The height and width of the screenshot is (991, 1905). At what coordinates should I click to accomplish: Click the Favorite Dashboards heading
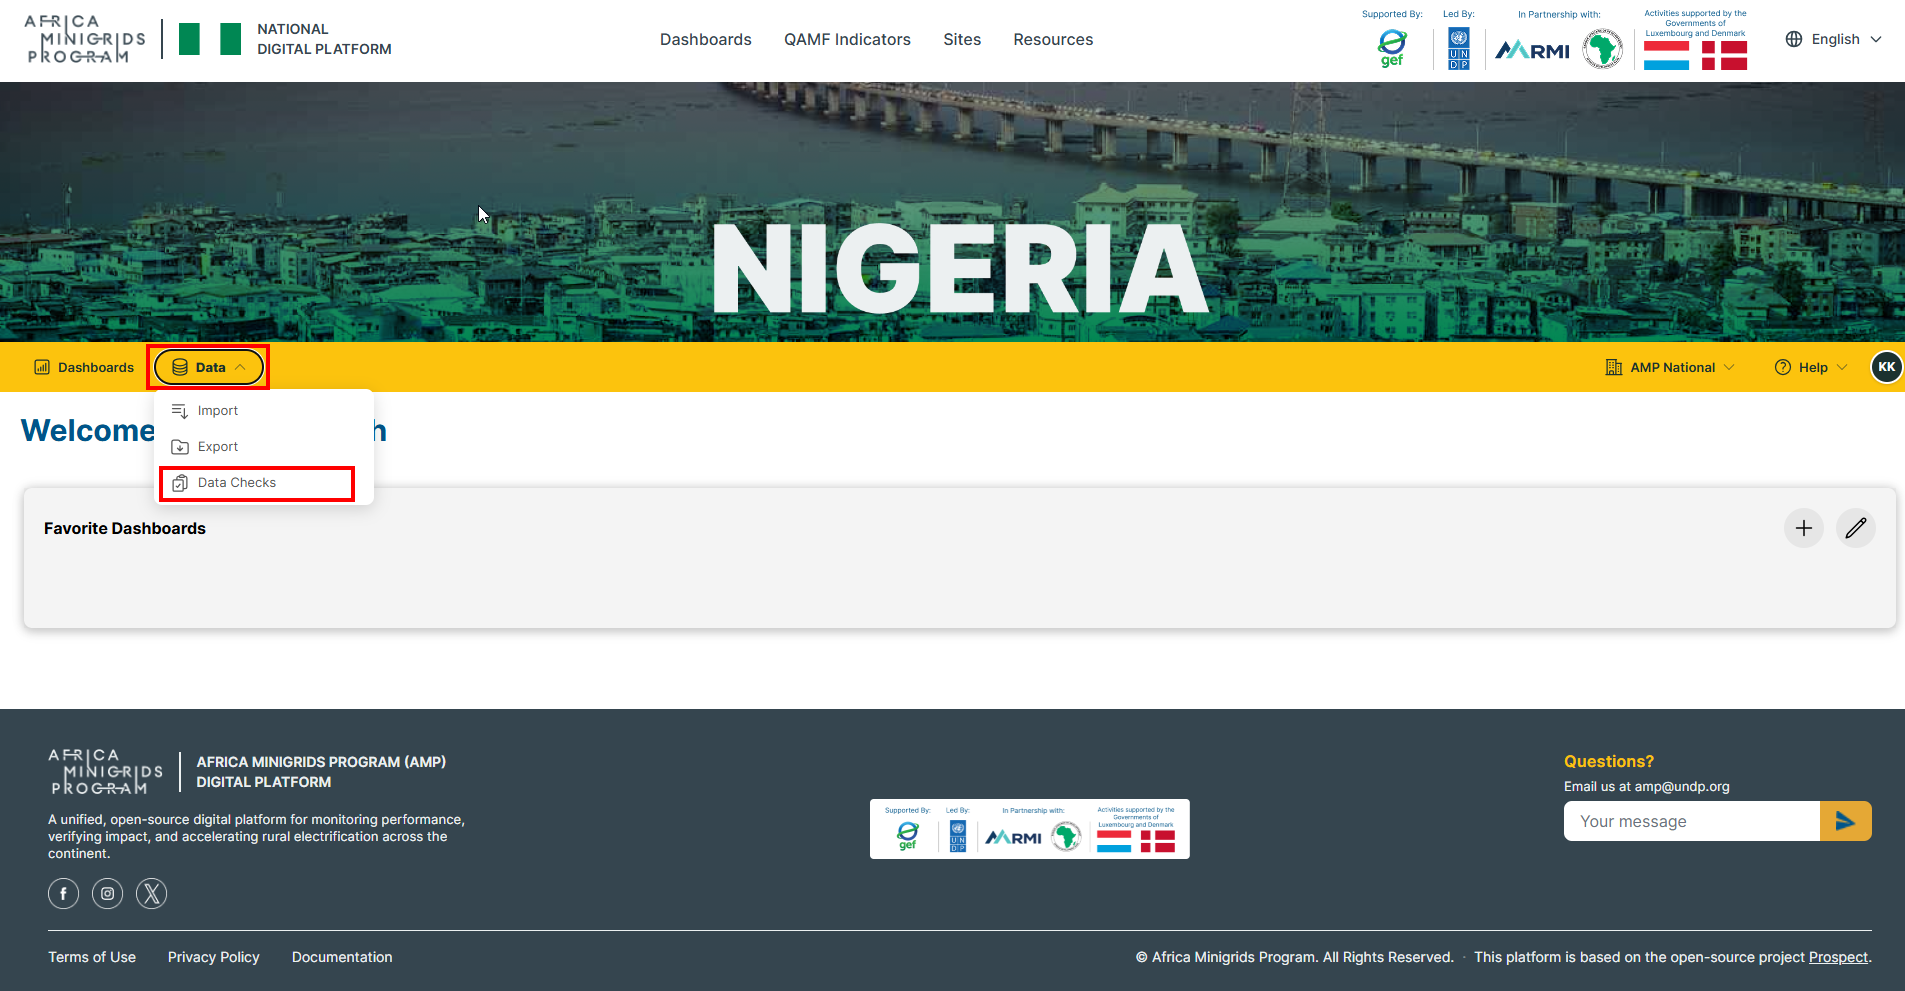point(125,528)
